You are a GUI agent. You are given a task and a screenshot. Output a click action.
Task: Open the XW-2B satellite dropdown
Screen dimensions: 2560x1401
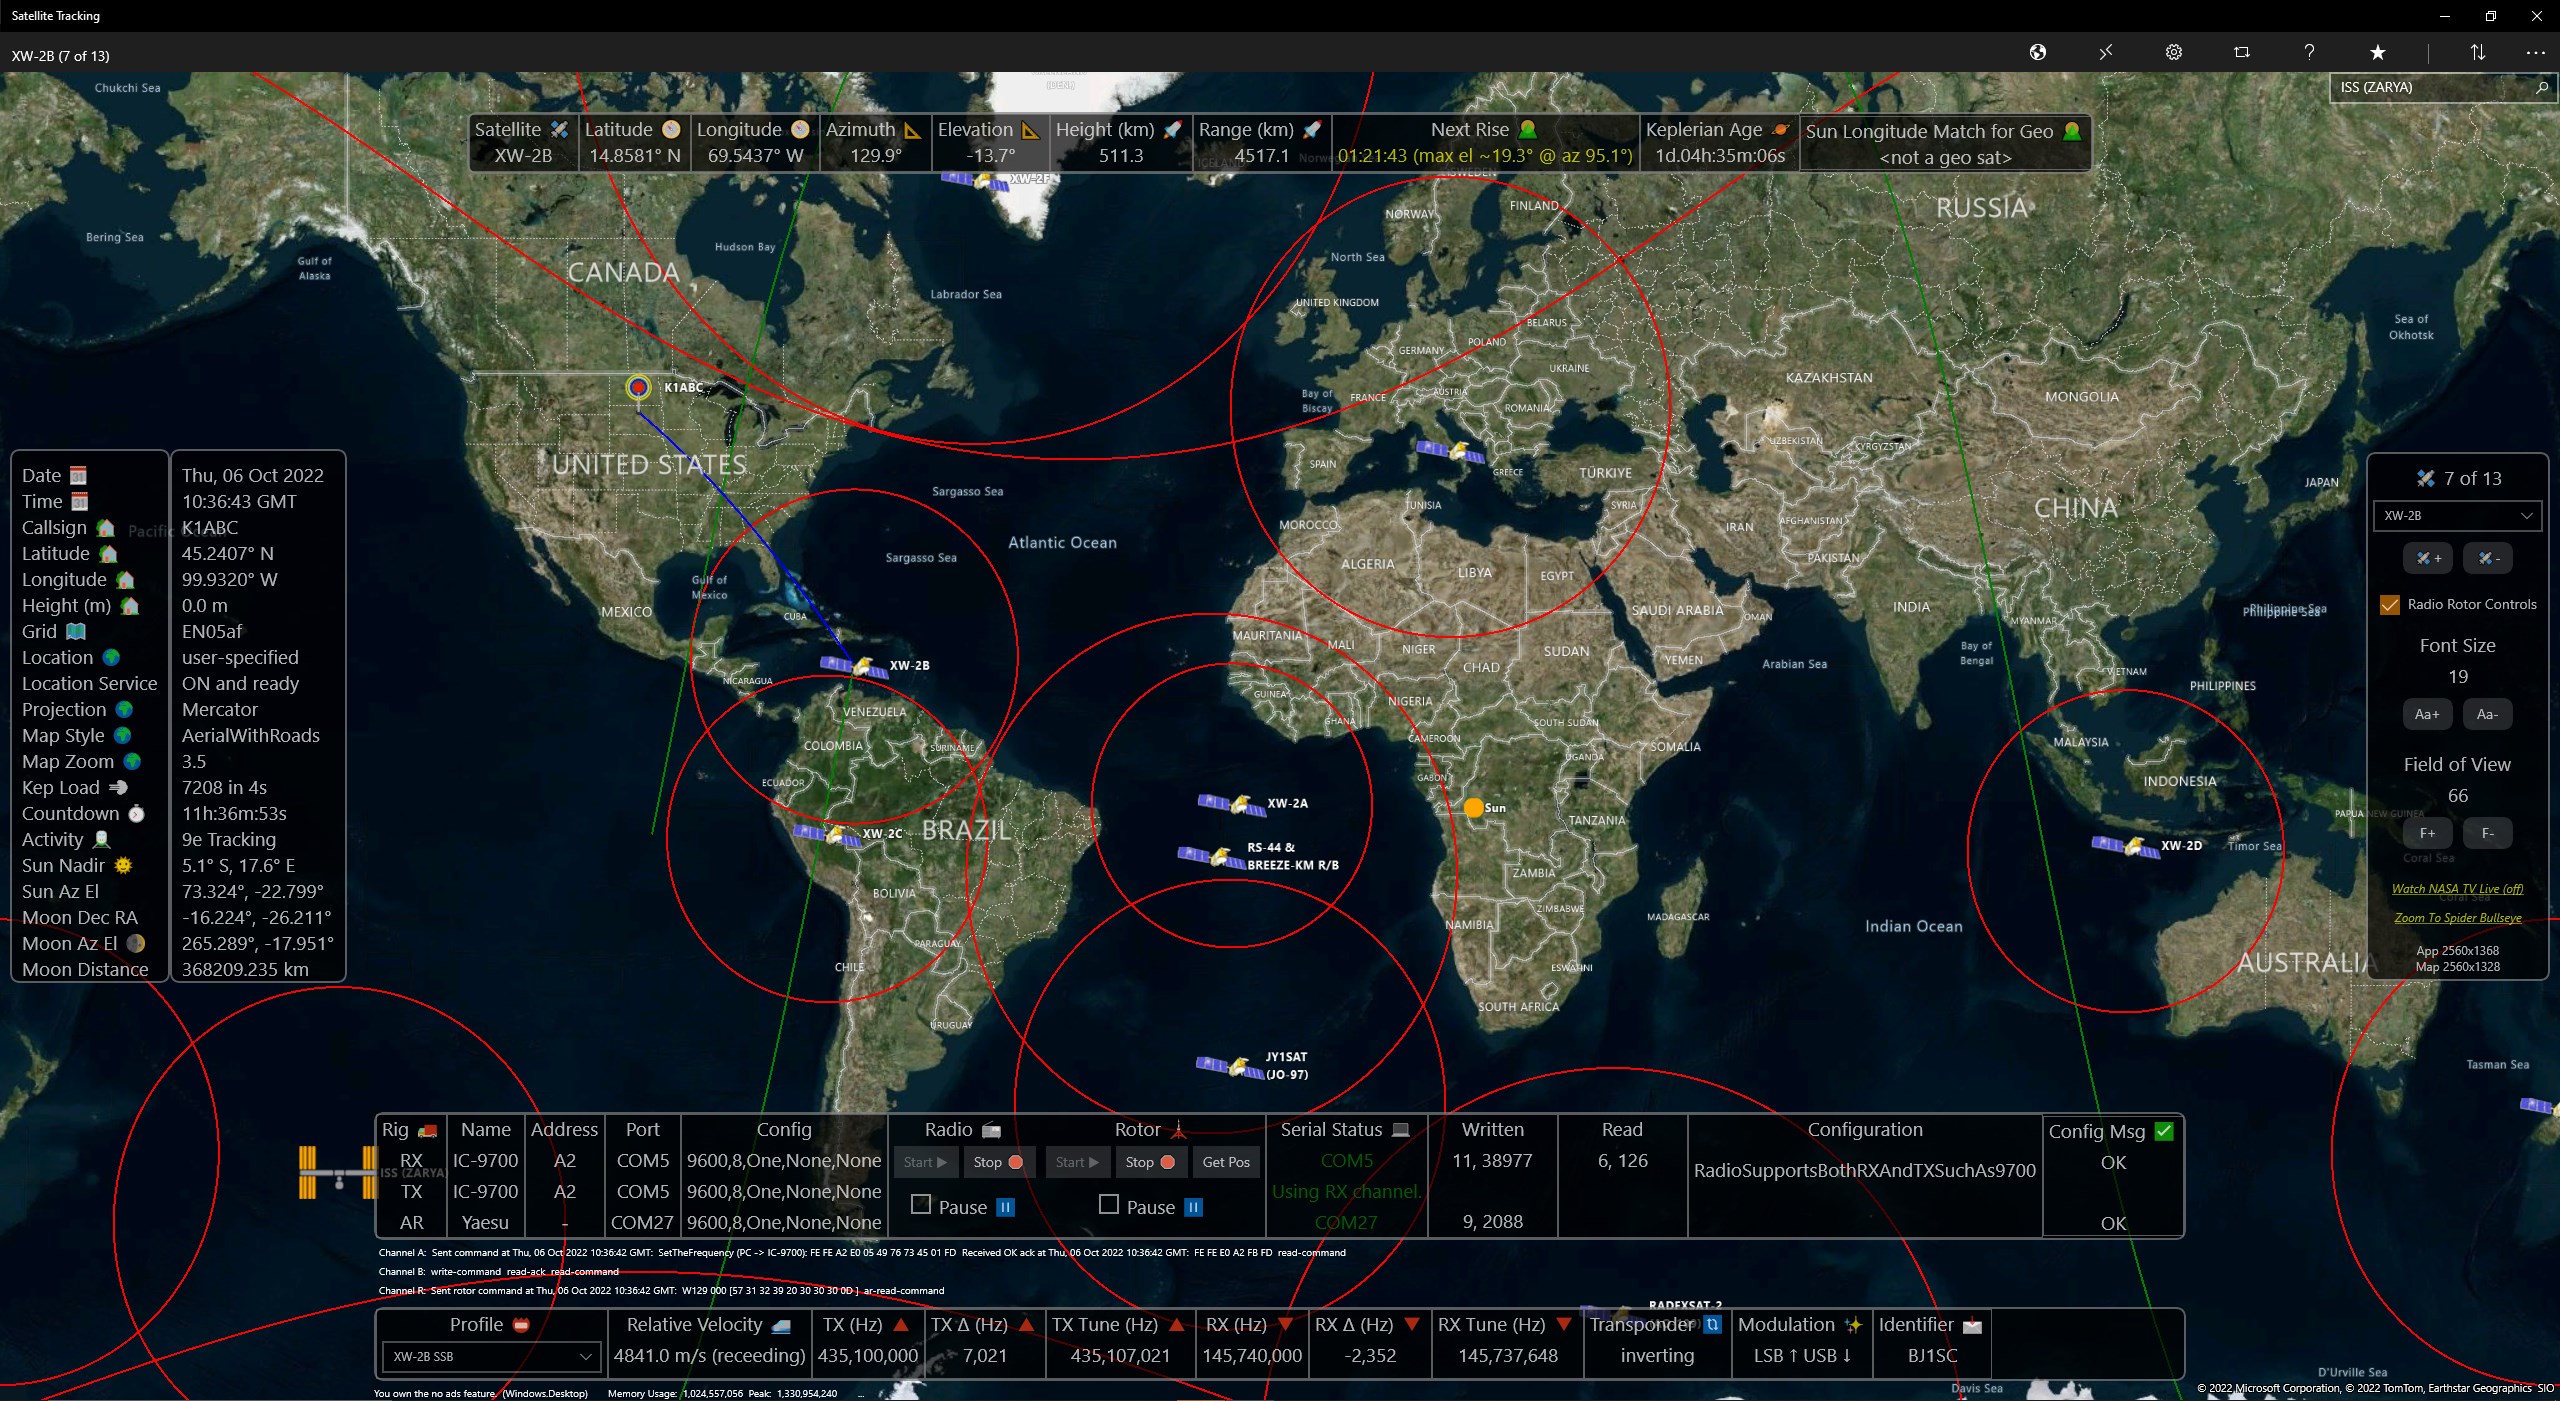tap(2456, 516)
